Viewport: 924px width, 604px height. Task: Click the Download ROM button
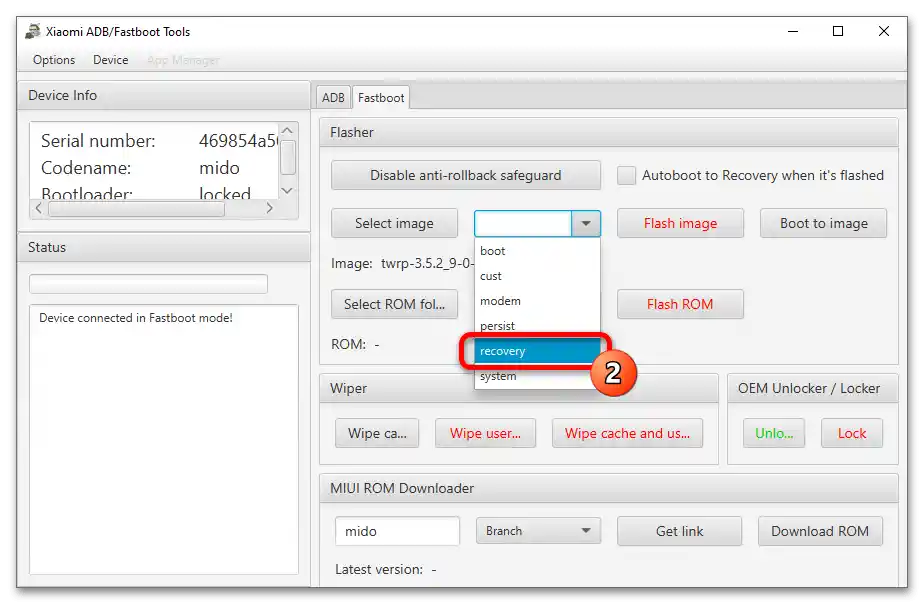point(820,531)
